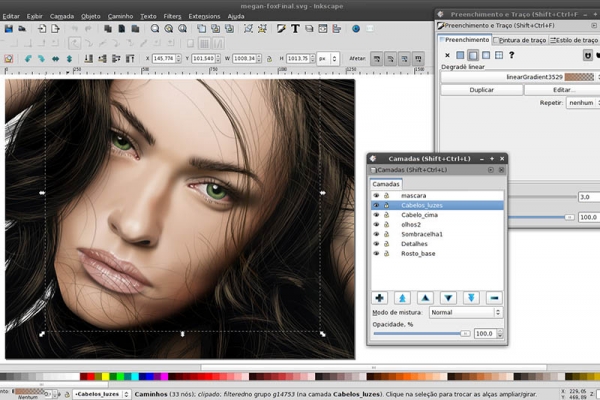Toggle width/height ratio lock icon
Image resolution: width=600 pixels, height=400 pixels.
pos(269,59)
